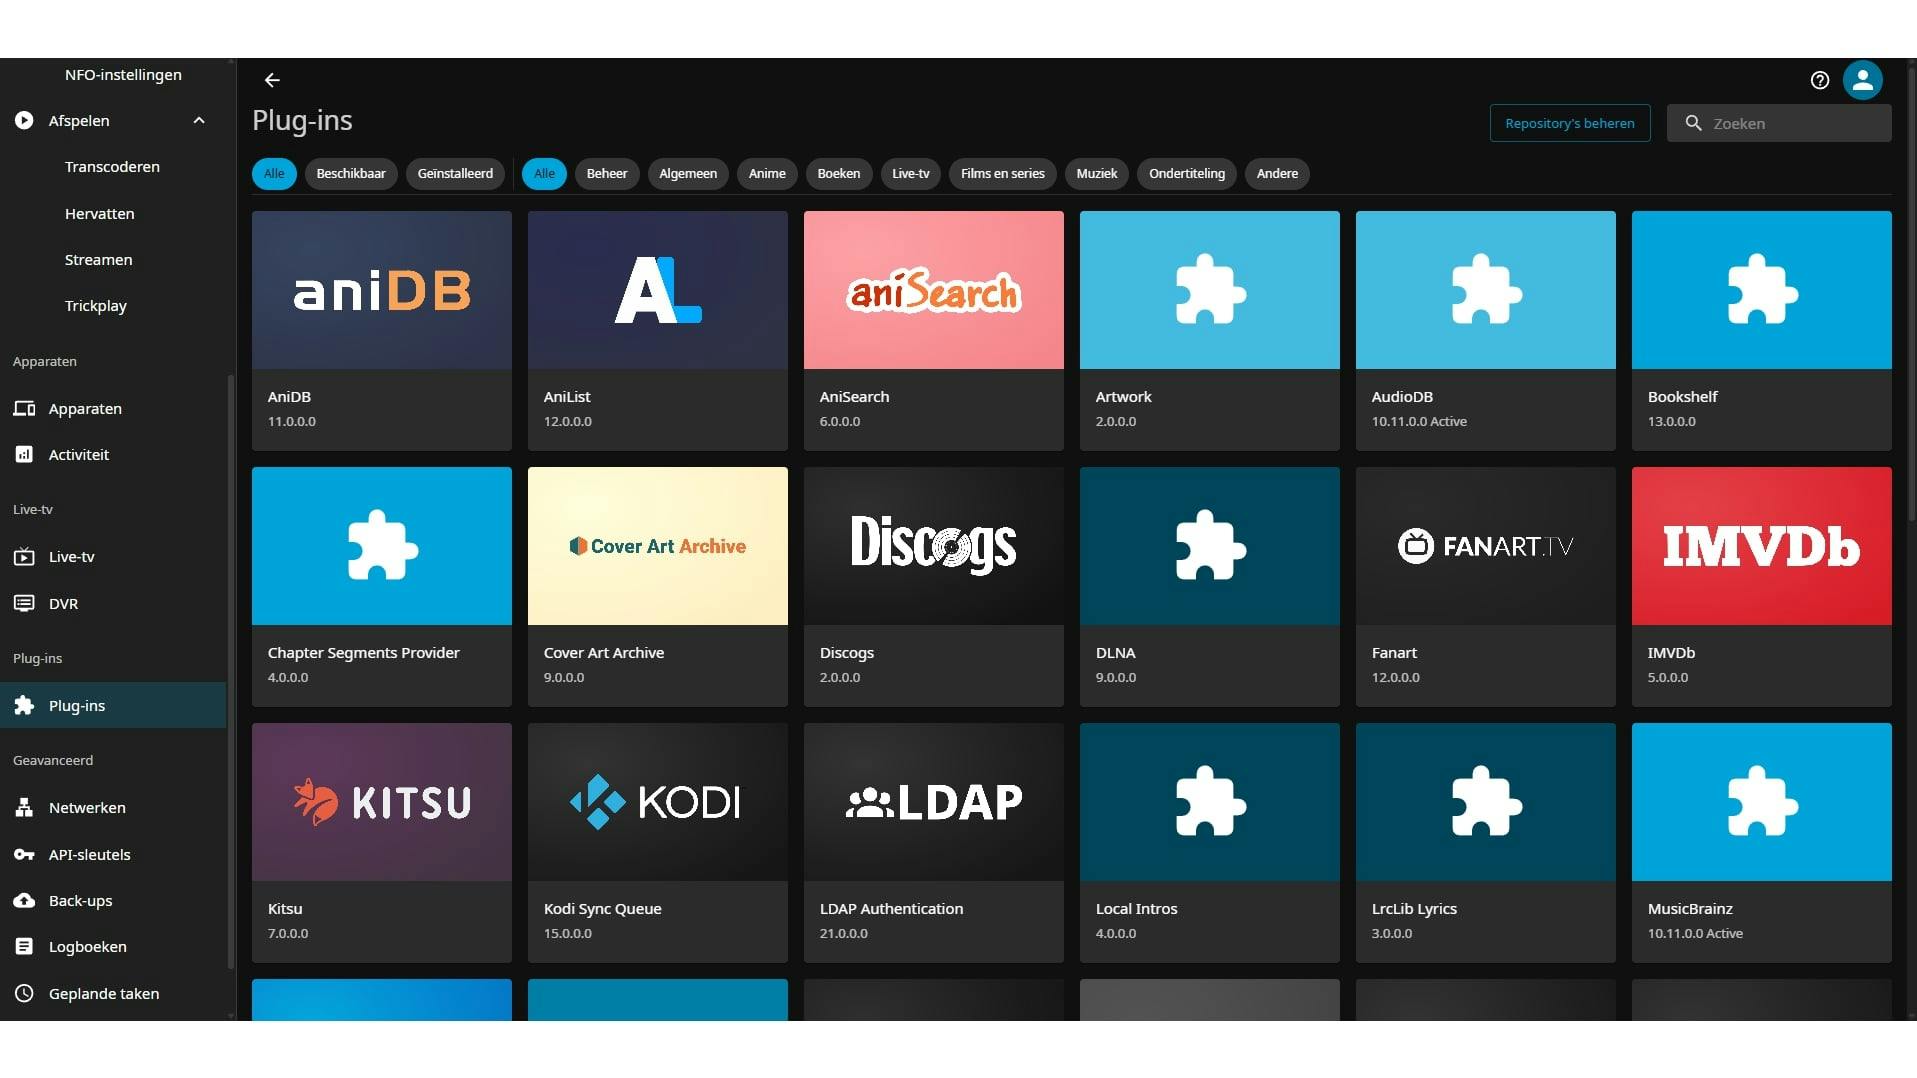Click the DVR icon in sidebar
Screen dimensions: 1917x1078
(24, 603)
